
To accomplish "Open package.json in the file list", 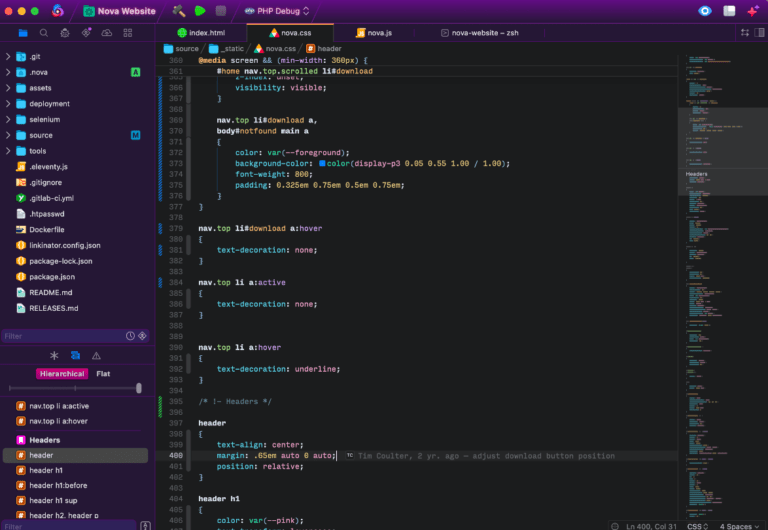I will [x=51, y=276].
